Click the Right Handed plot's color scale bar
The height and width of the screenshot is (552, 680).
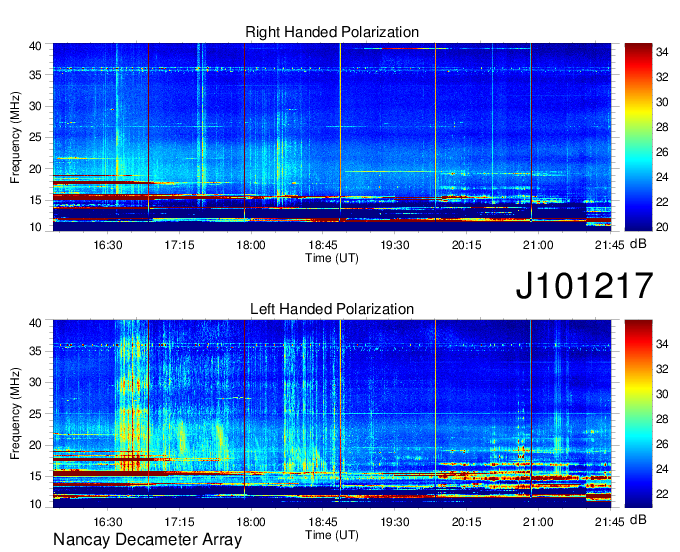638,137
